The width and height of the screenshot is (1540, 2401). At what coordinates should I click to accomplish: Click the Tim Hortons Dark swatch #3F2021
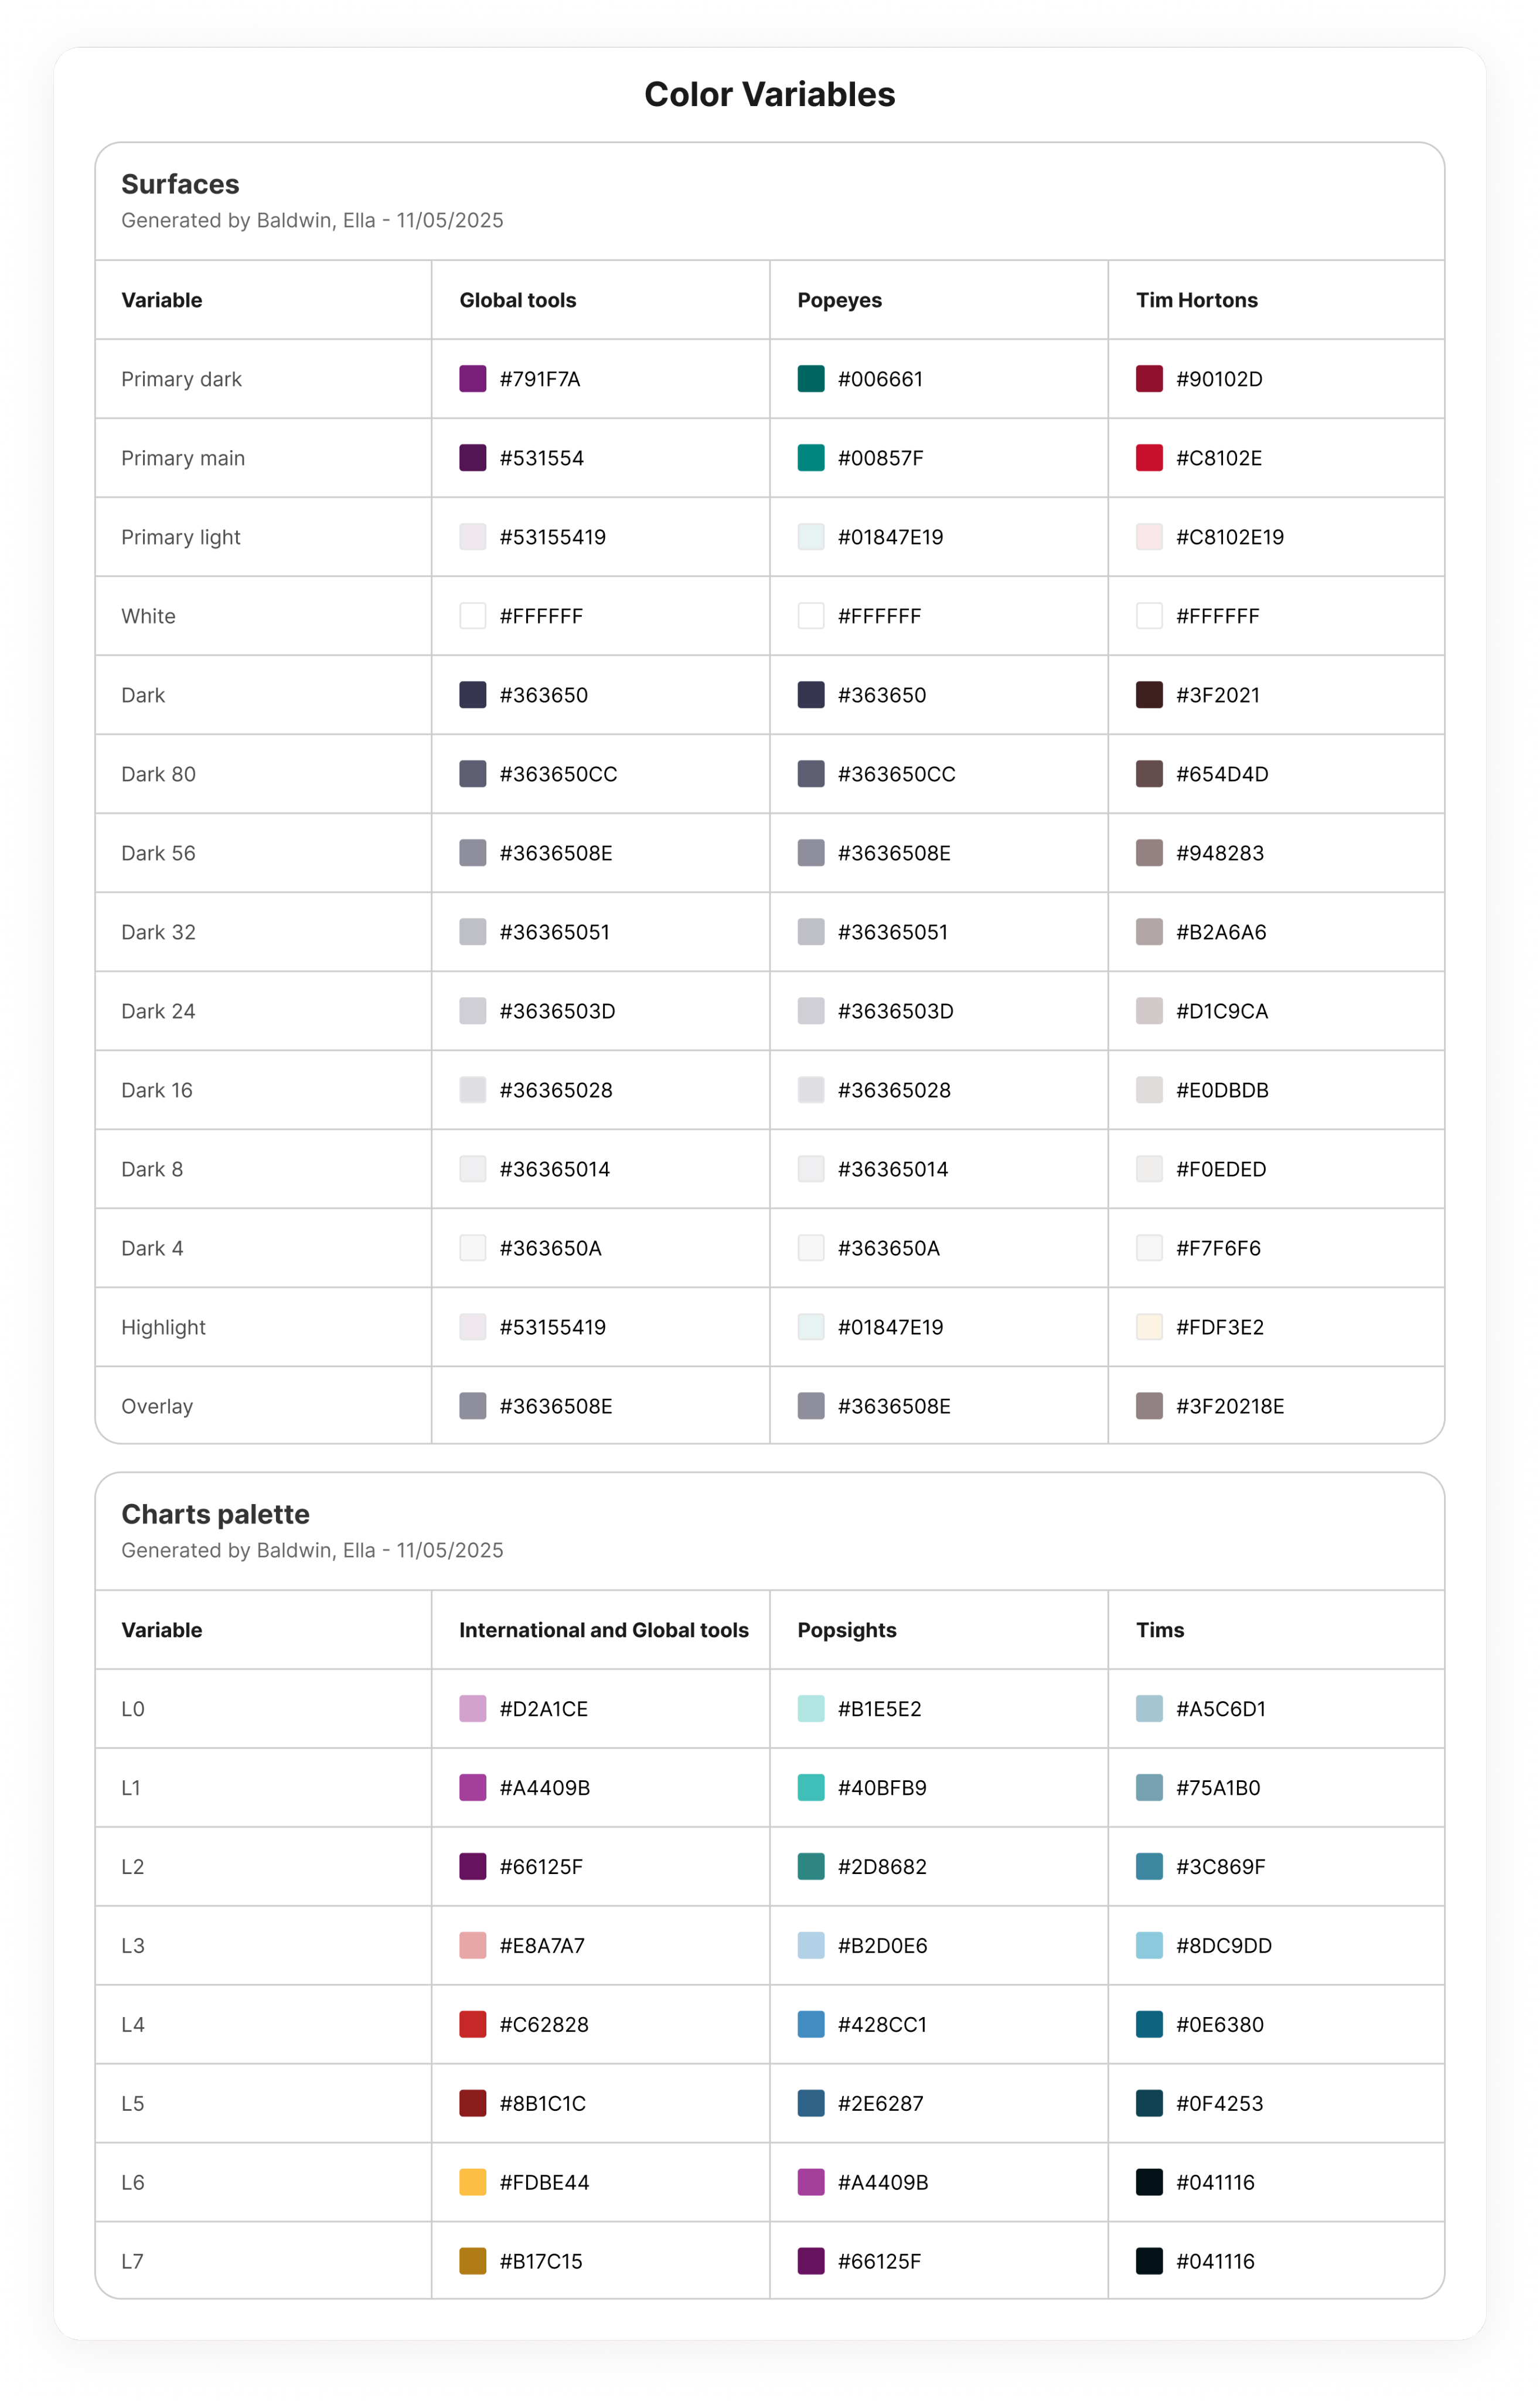[x=1149, y=695]
